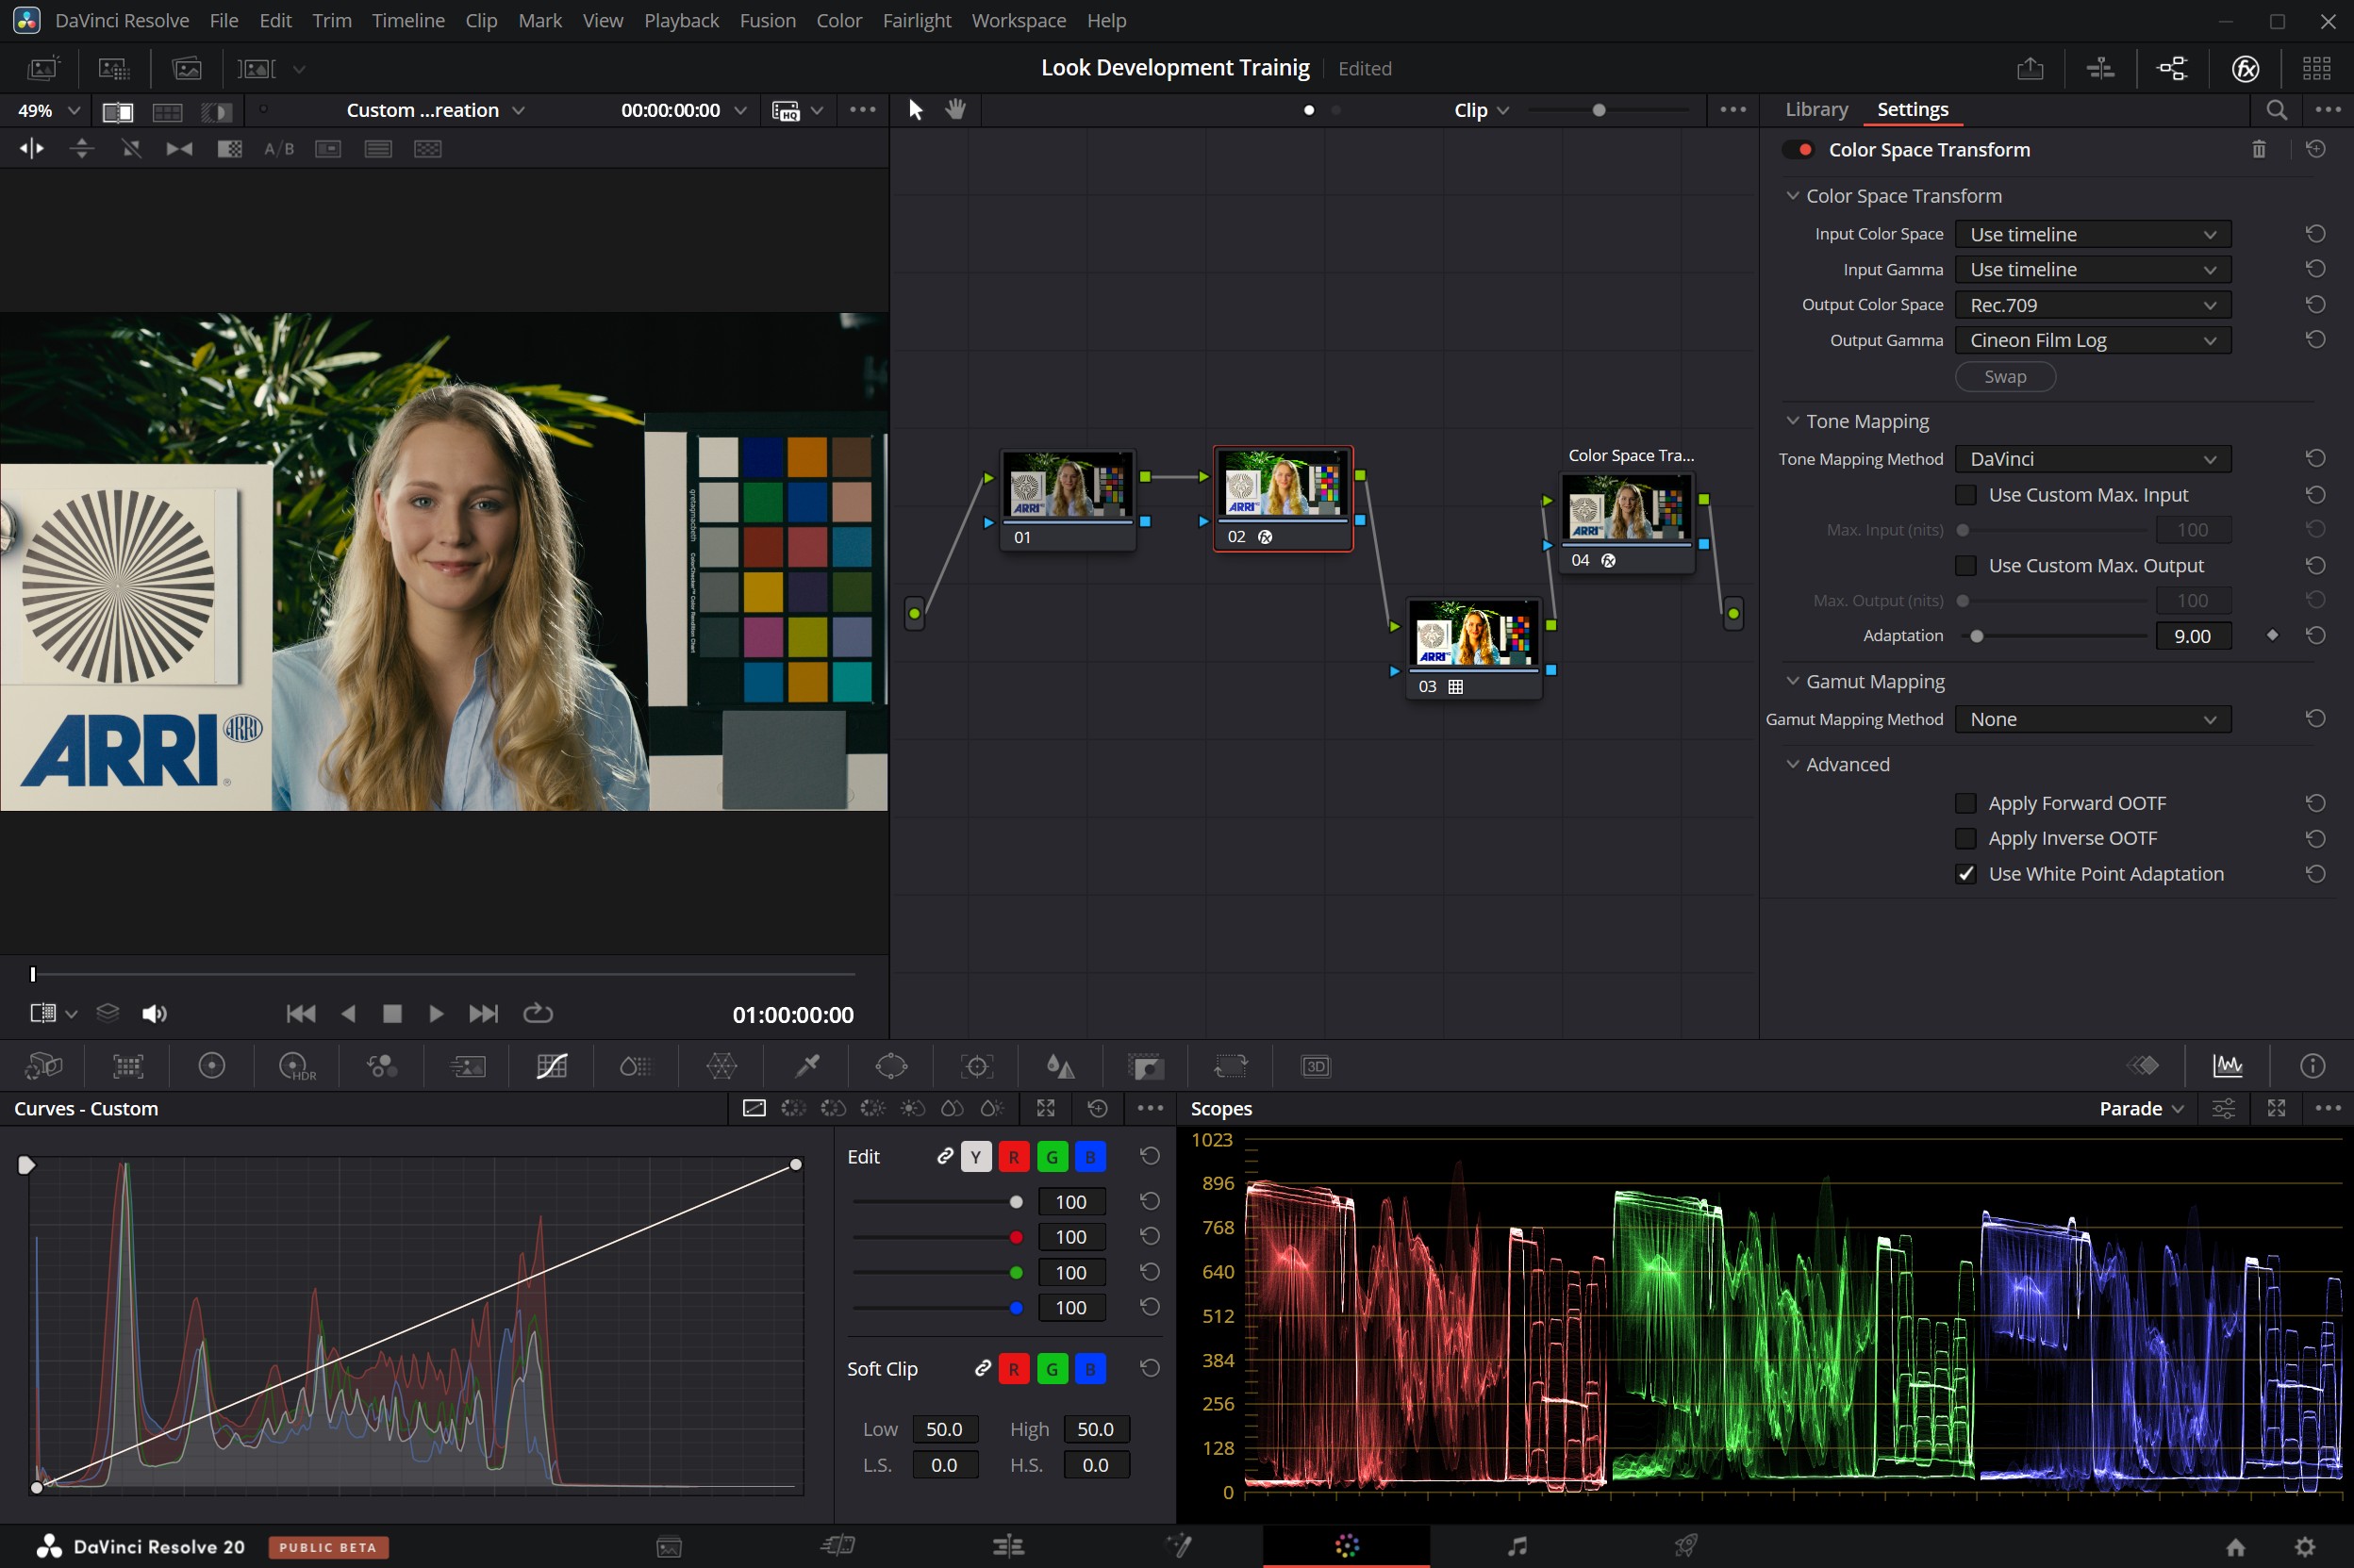Open the HDR color wheels palette
The width and height of the screenshot is (2354, 1568).
(x=296, y=1066)
